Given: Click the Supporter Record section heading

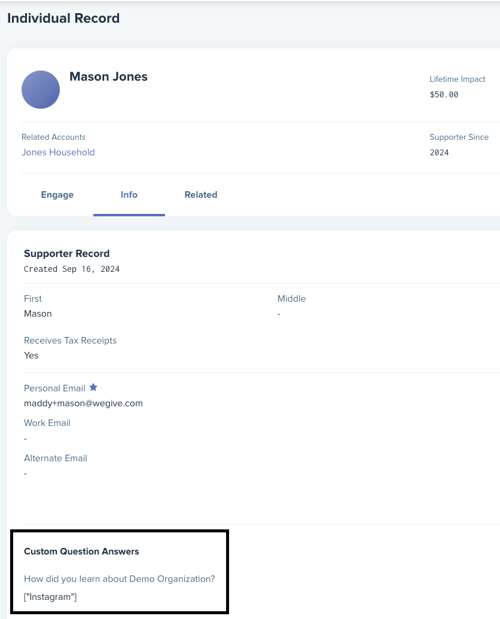Looking at the screenshot, I should tap(67, 253).
